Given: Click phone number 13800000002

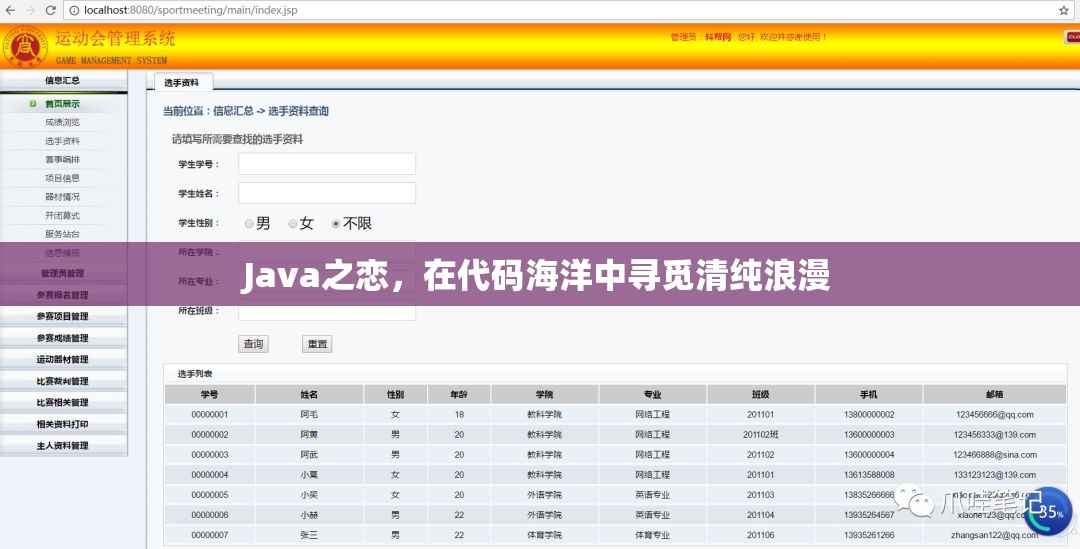Looking at the screenshot, I should tap(869, 415).
